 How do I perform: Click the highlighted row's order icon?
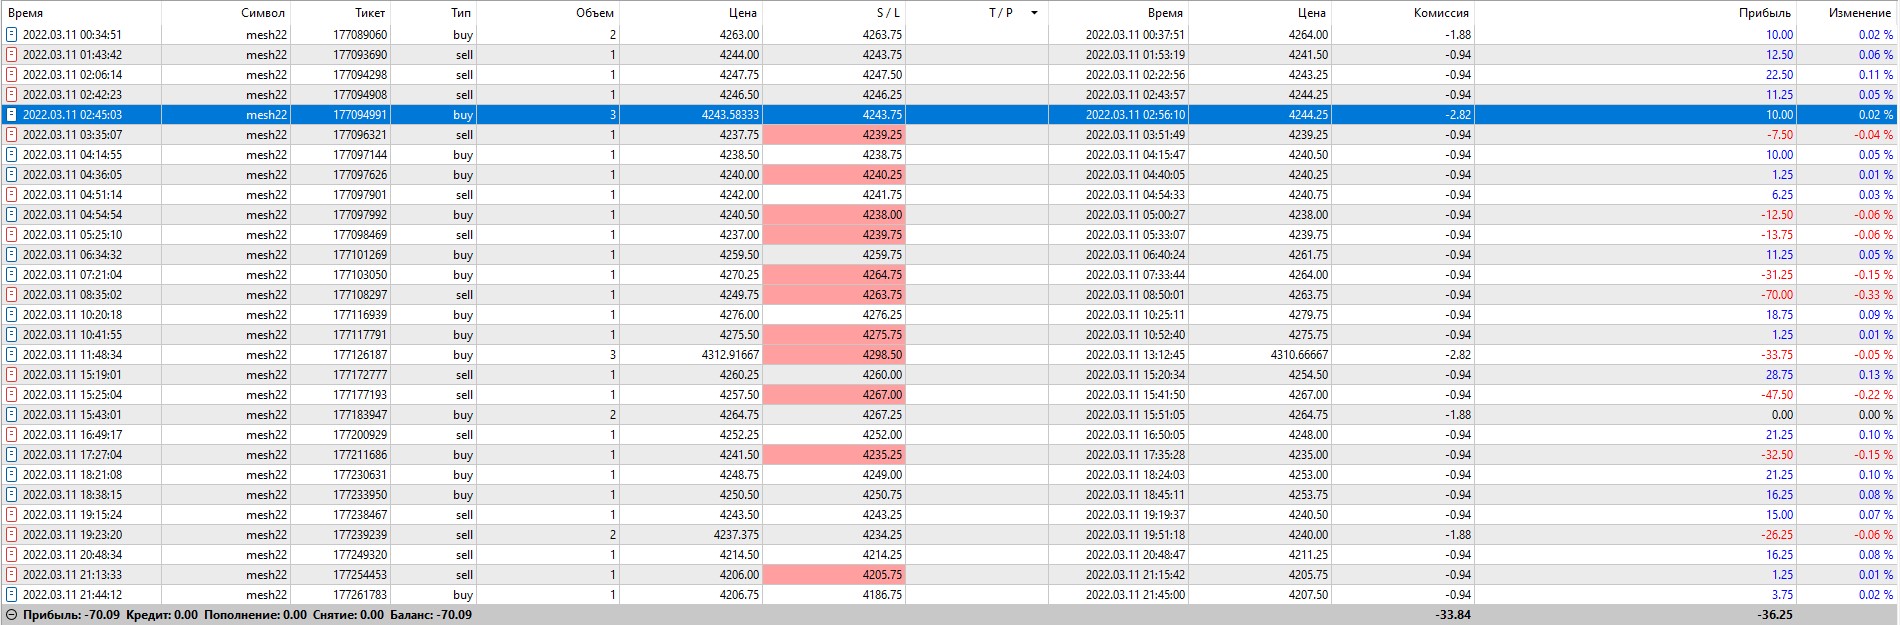[12, 115]
